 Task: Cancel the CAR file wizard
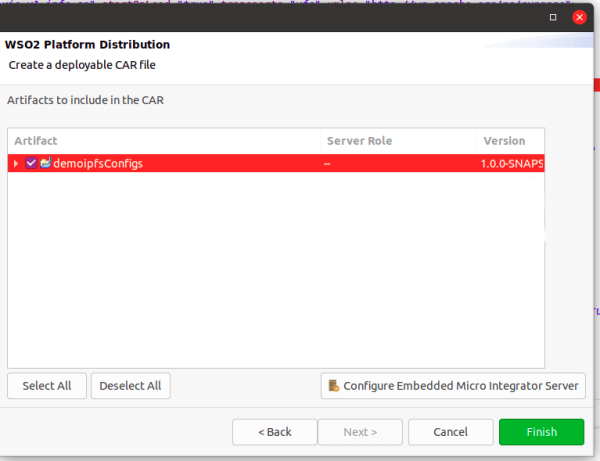(450, 432)
